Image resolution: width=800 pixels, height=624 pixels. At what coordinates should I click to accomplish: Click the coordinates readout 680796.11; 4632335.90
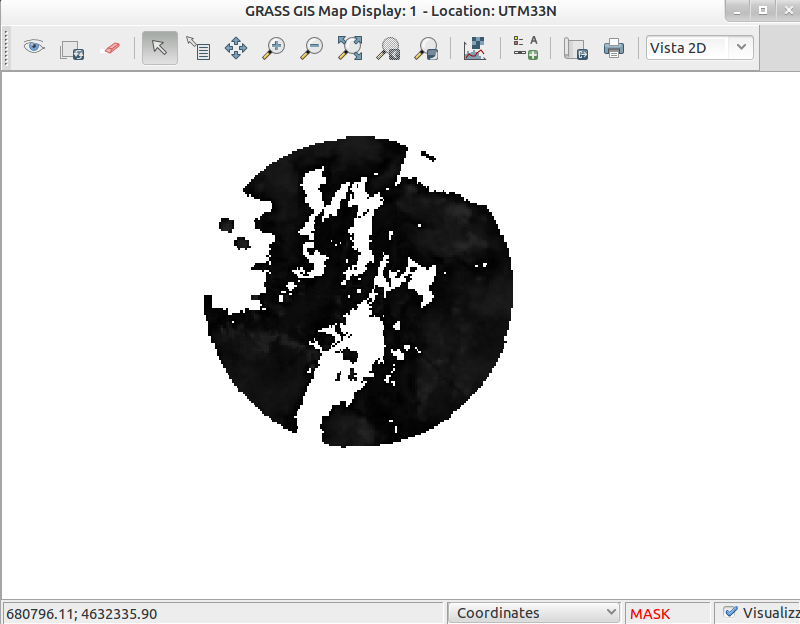(82, 613)
